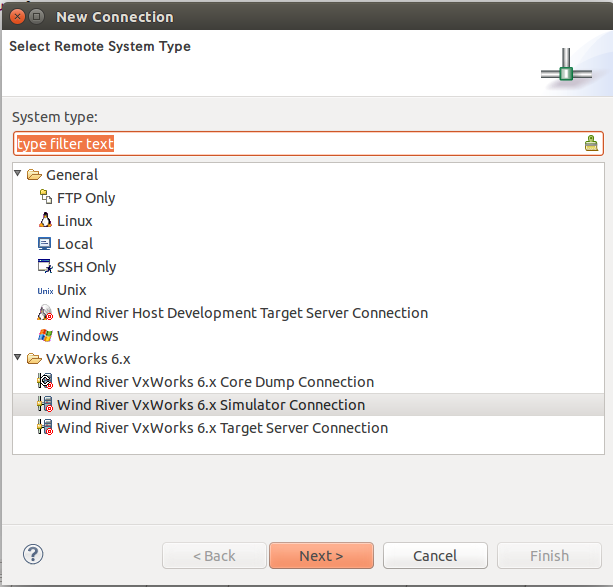Click the Windows flag icon
Viewport: 613px width, 587px height.
tap(45, 336)
